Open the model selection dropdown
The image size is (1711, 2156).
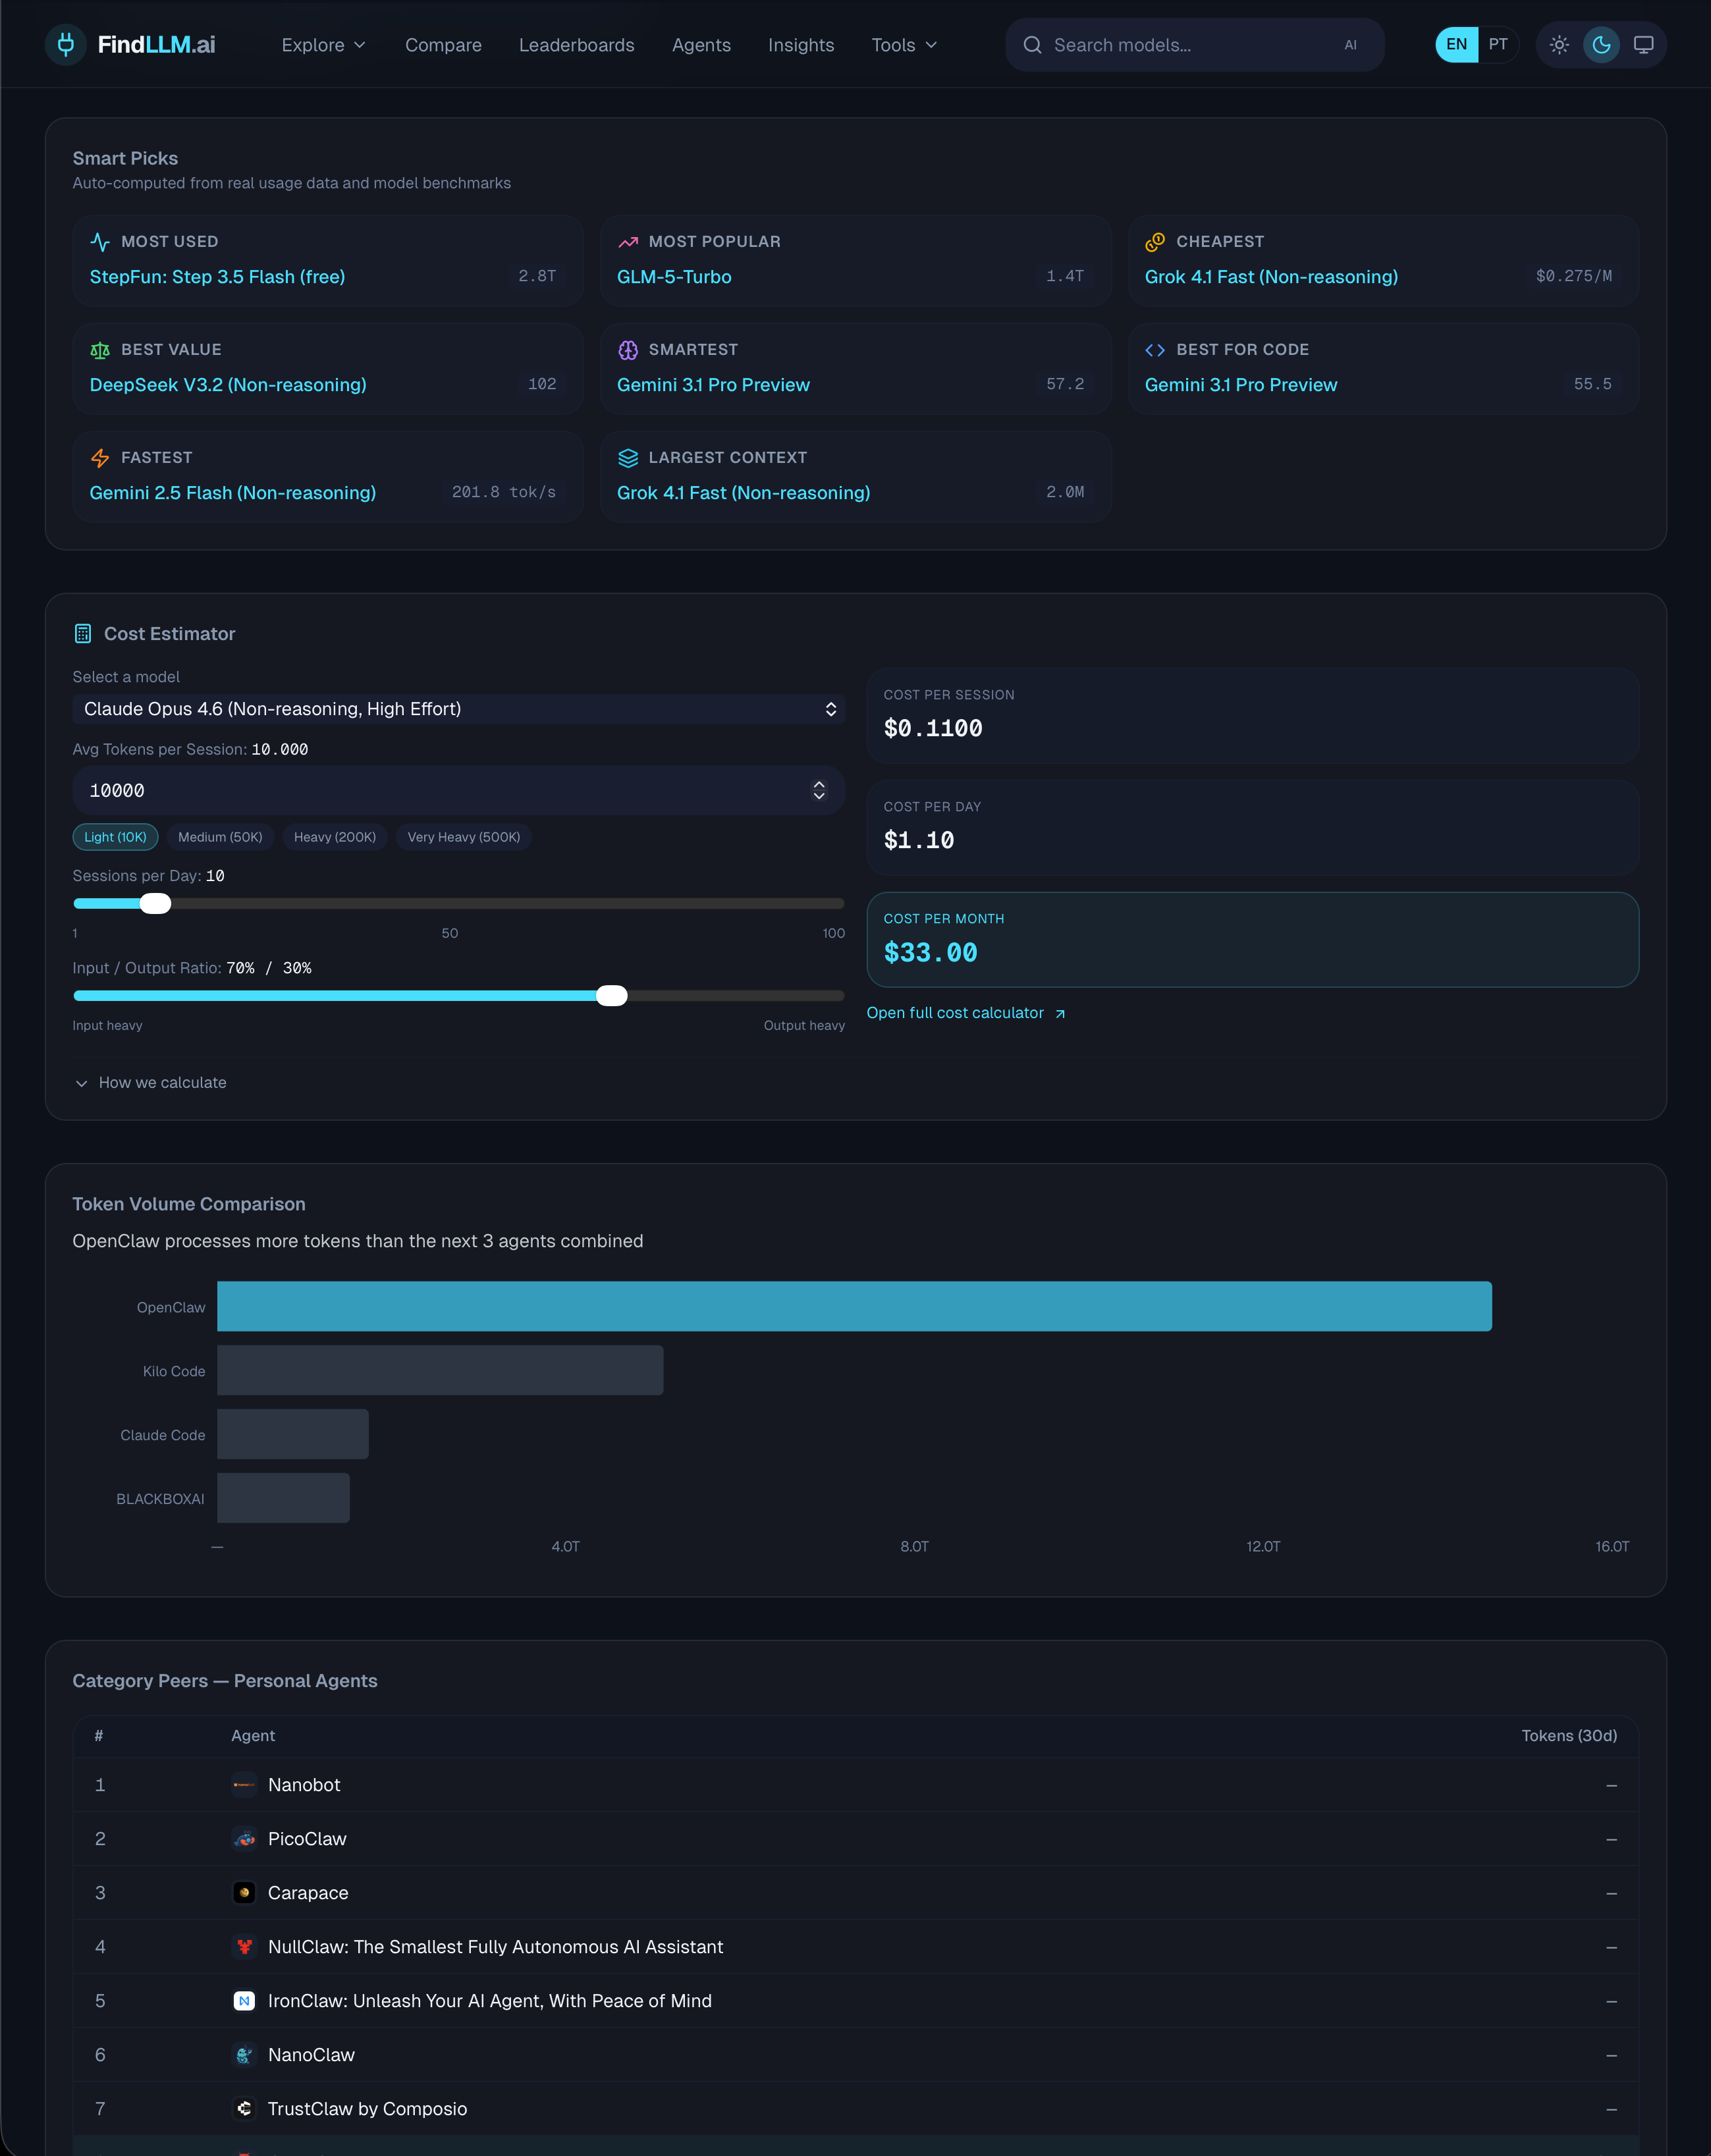[458, 709]
